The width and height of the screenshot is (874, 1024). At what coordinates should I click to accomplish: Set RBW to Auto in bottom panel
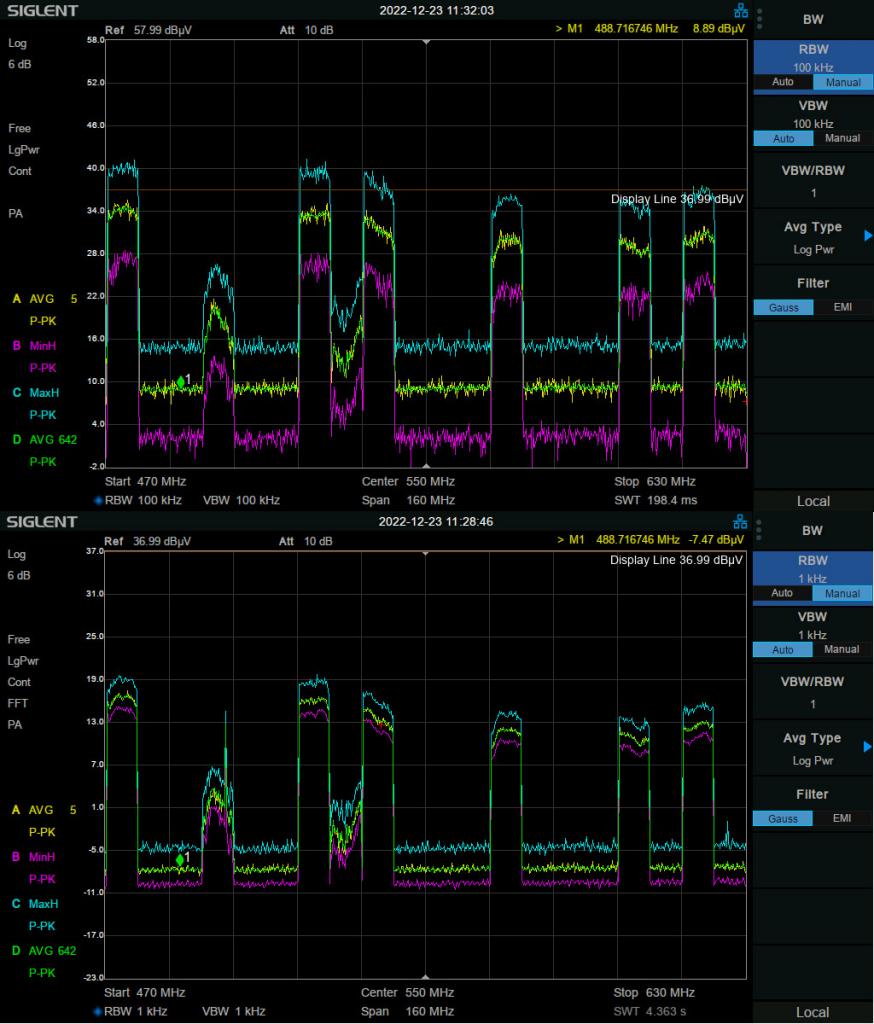coord(782,594)
